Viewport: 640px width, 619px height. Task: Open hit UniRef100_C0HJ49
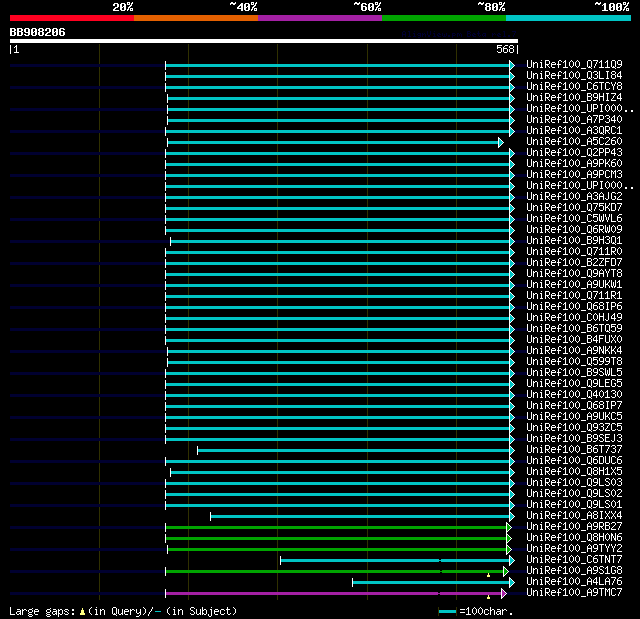pos(574,318)
